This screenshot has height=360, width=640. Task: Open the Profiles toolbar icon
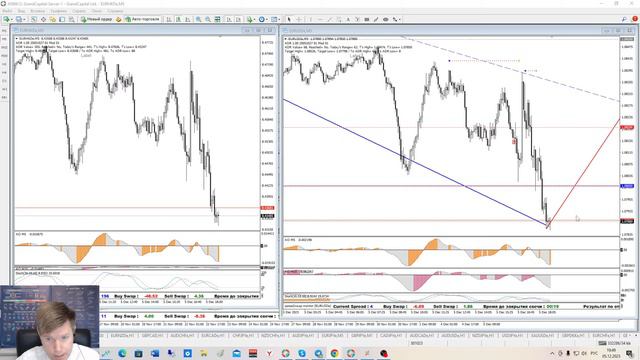(x=19, y=19)
